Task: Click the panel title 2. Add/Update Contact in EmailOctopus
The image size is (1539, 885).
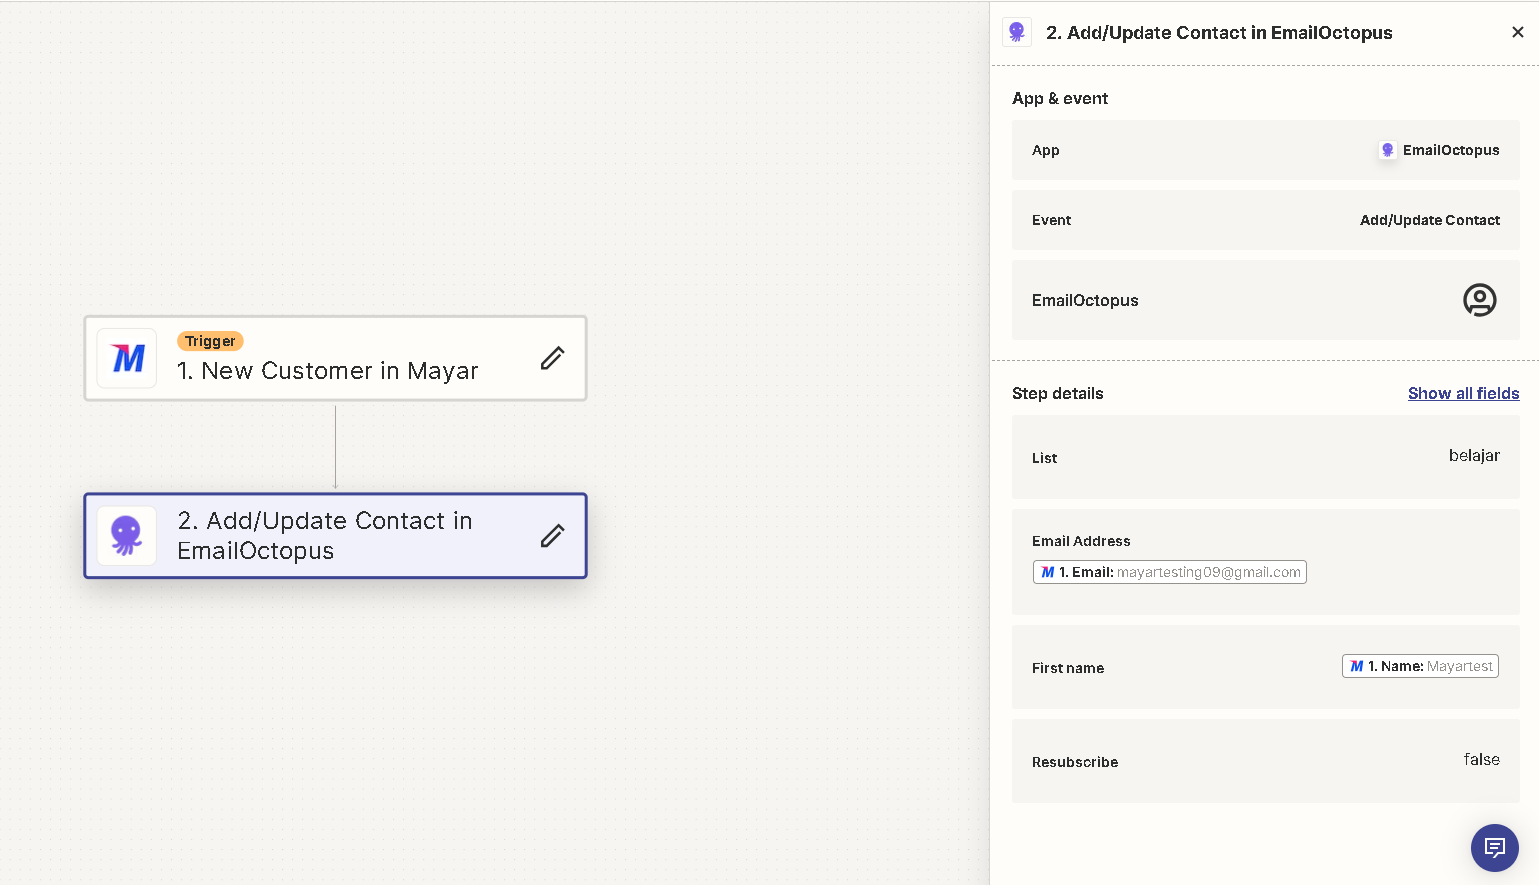Action: (1219, 32)
